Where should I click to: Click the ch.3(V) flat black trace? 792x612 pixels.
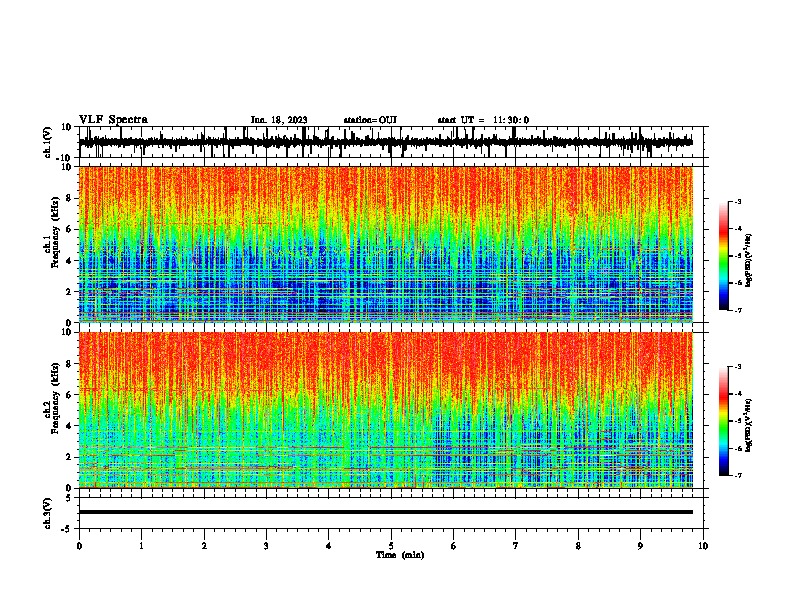coord(386,512)
